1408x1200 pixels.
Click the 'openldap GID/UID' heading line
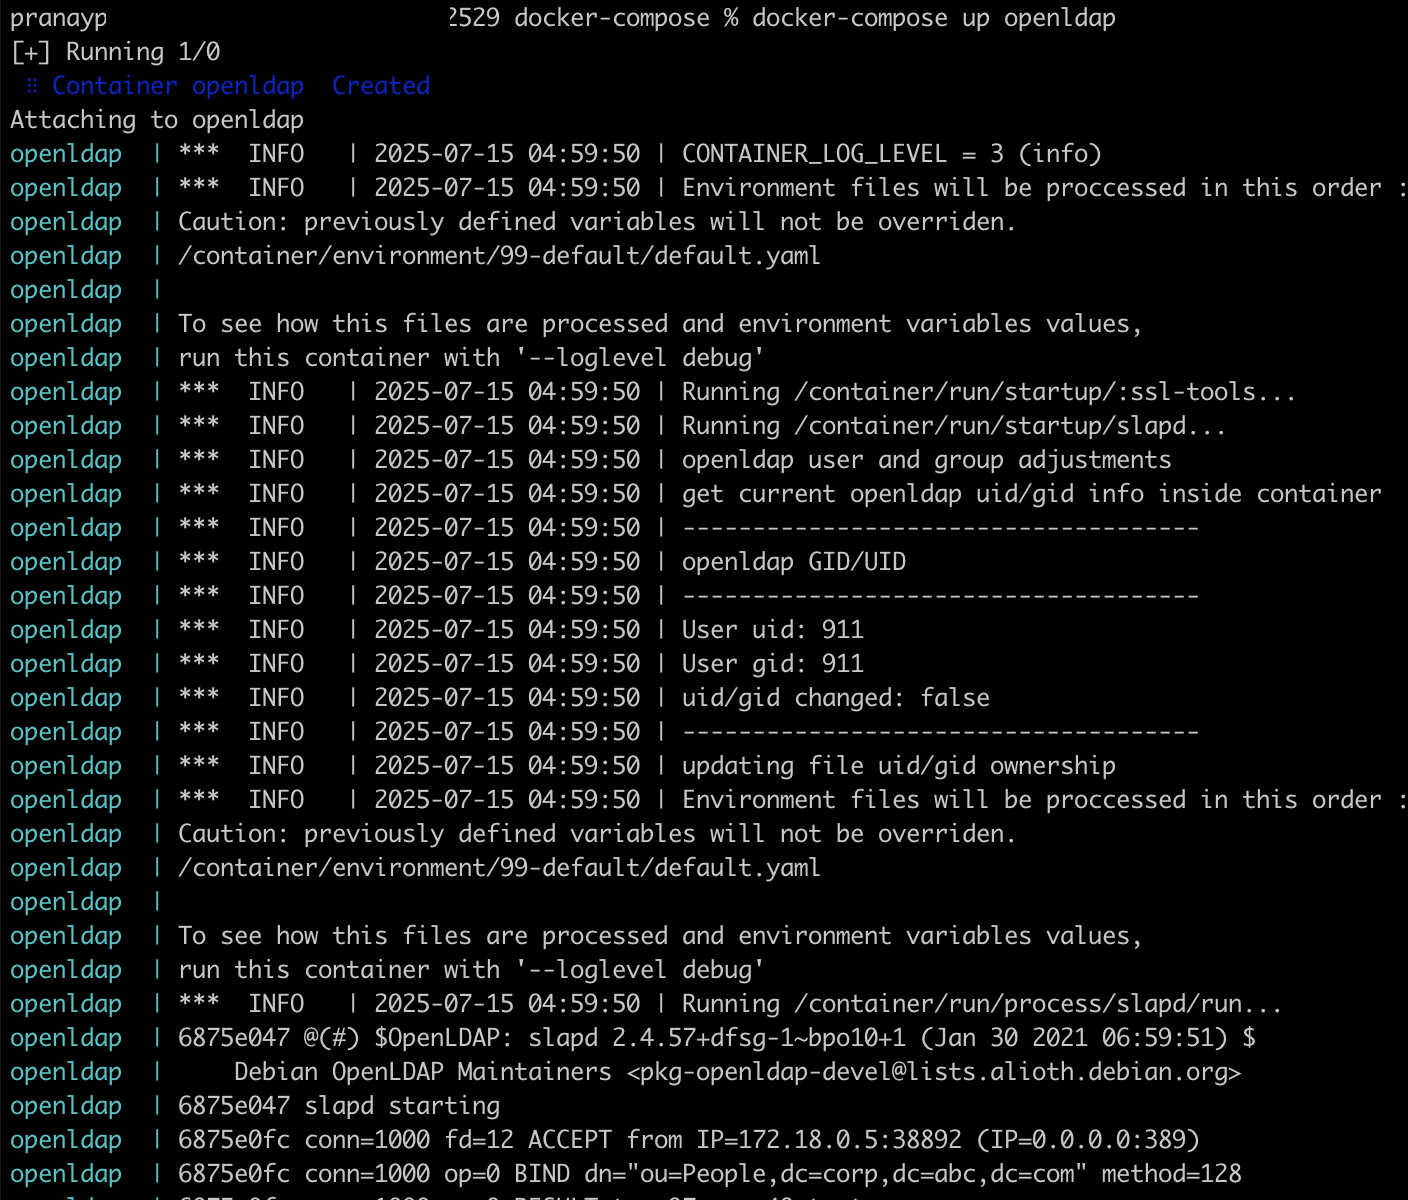tap(793, 562)
